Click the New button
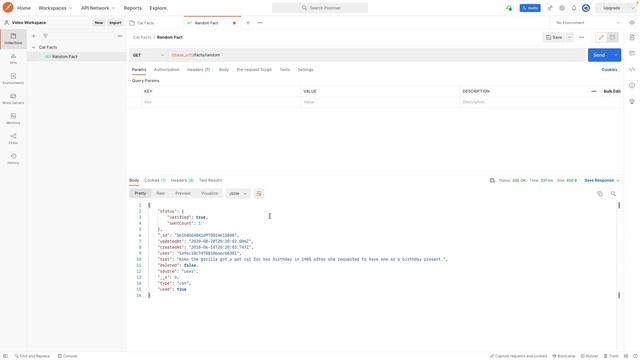640x360 pixels. coord(99,23)
